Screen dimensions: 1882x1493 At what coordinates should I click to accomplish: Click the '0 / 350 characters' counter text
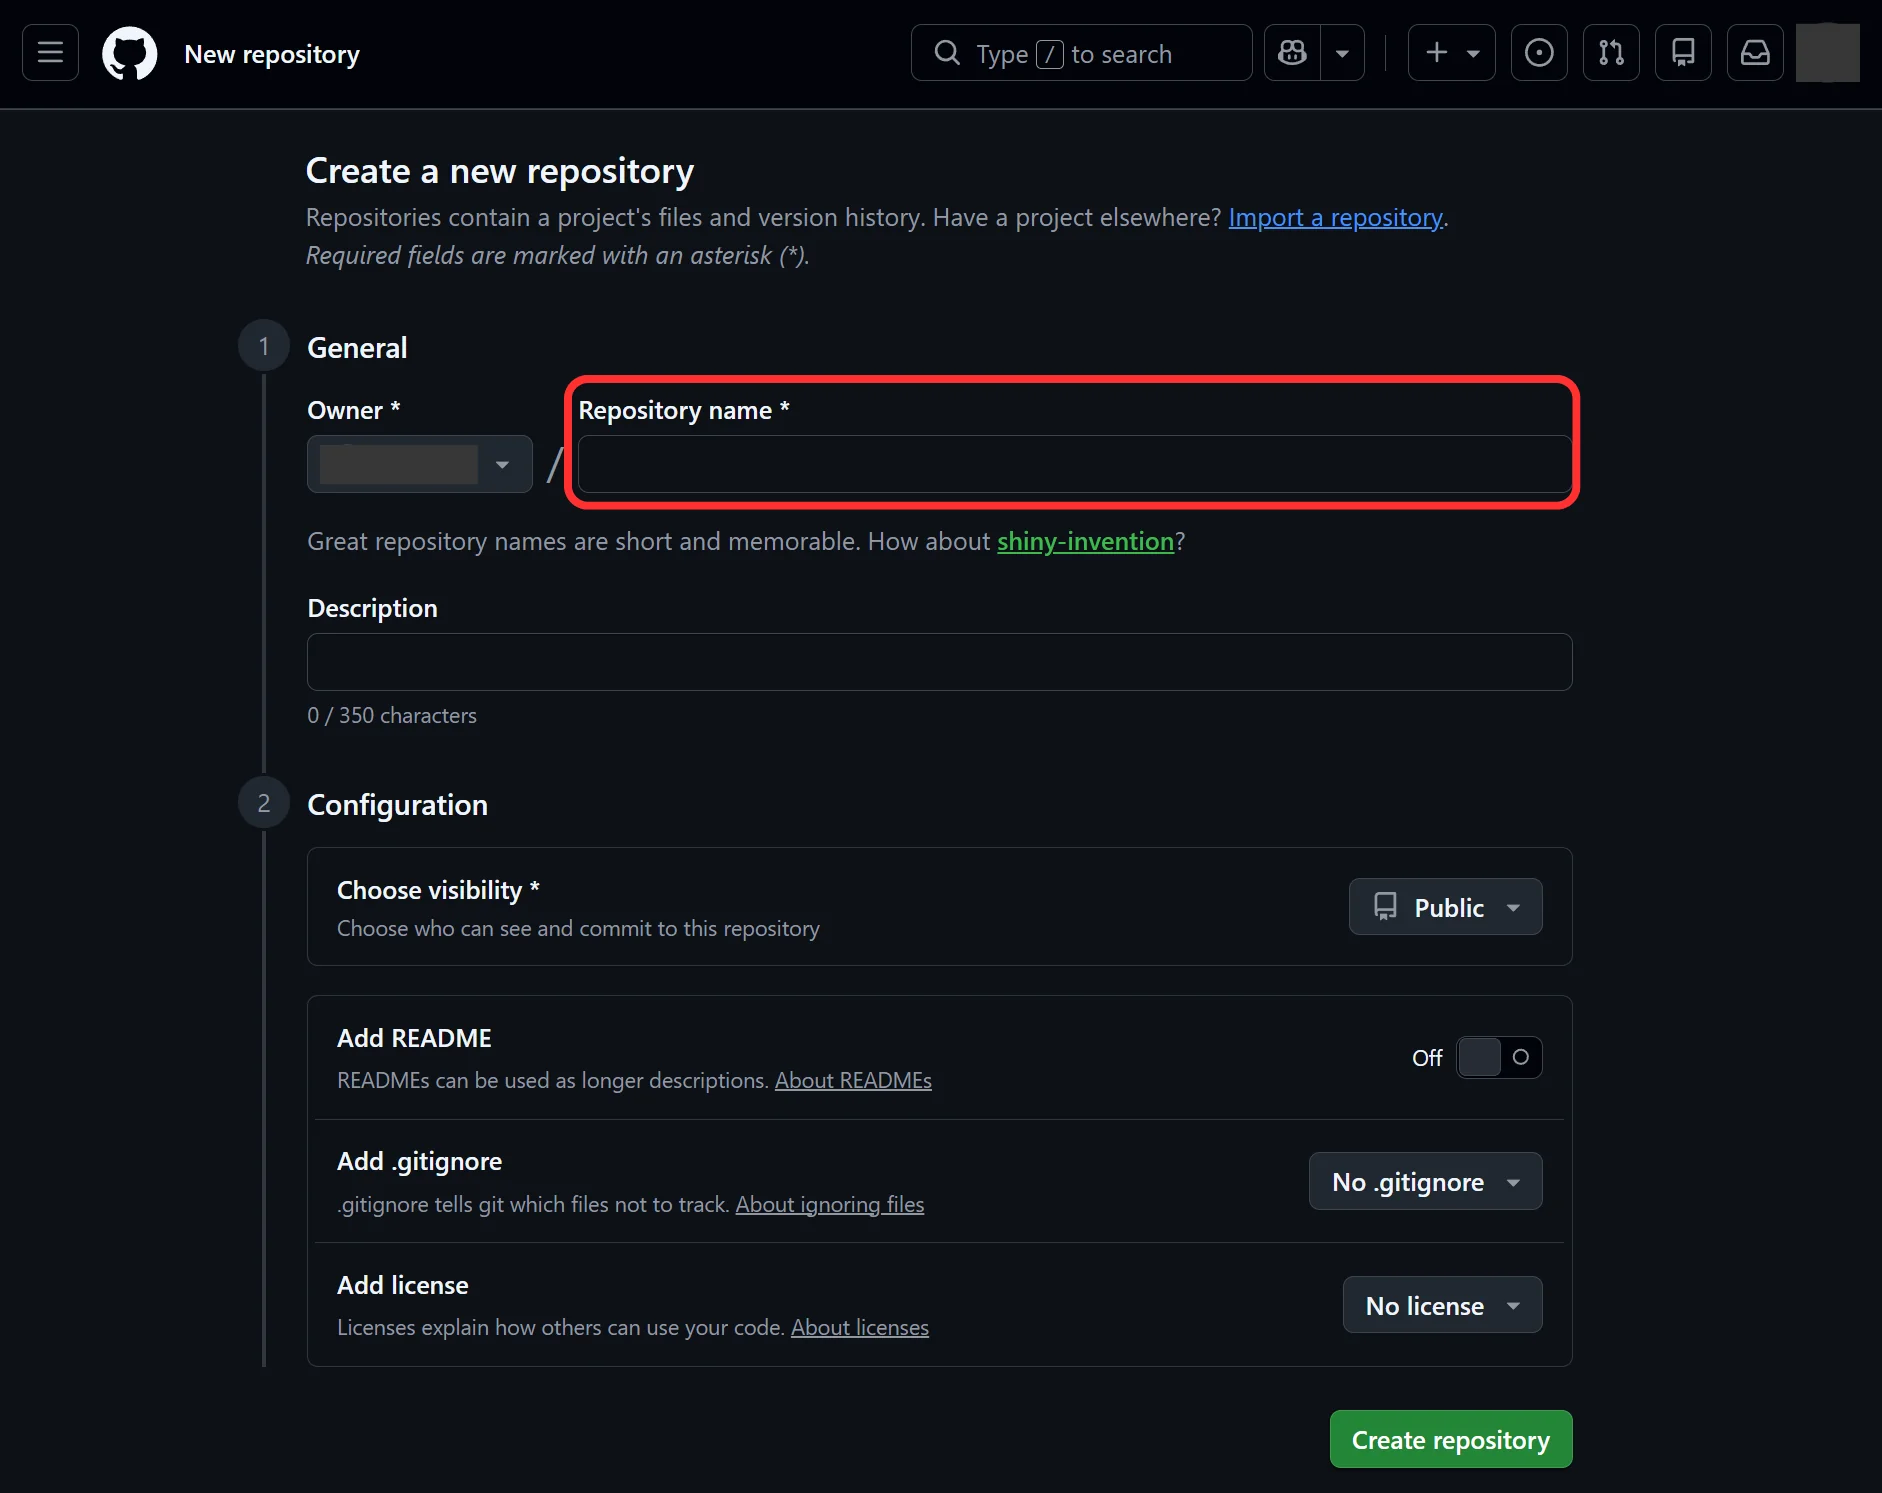point(392,715)
